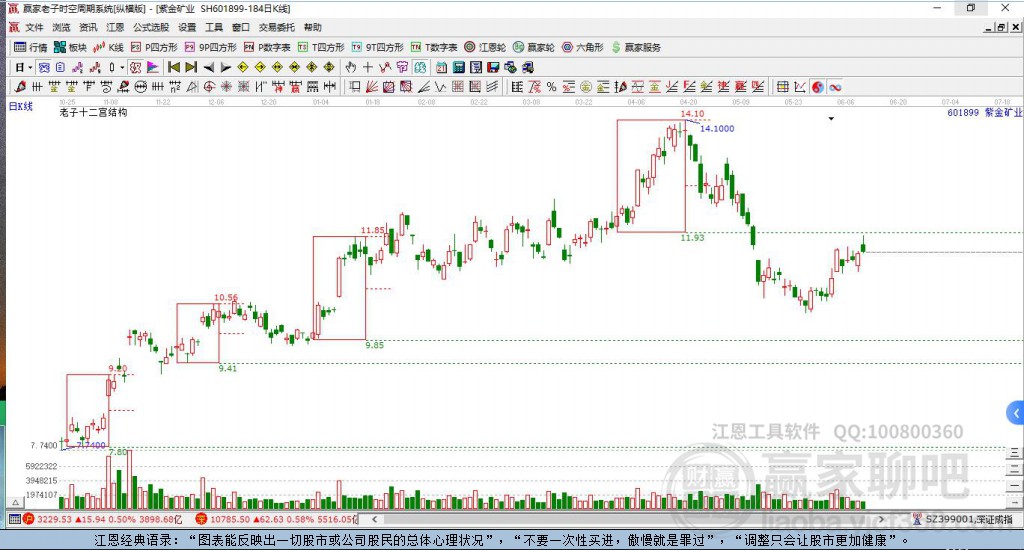The height and width of the screenshot is (550, 1024).
Task: Open the 文件 menu
Action: [34, 27]
